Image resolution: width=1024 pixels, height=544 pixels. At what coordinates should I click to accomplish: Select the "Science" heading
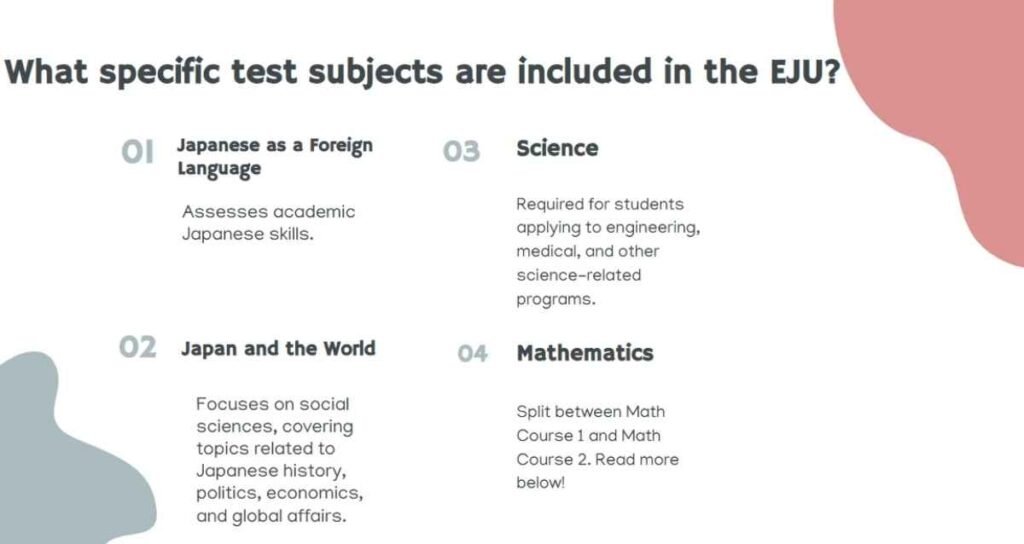(x=557, y=149)
